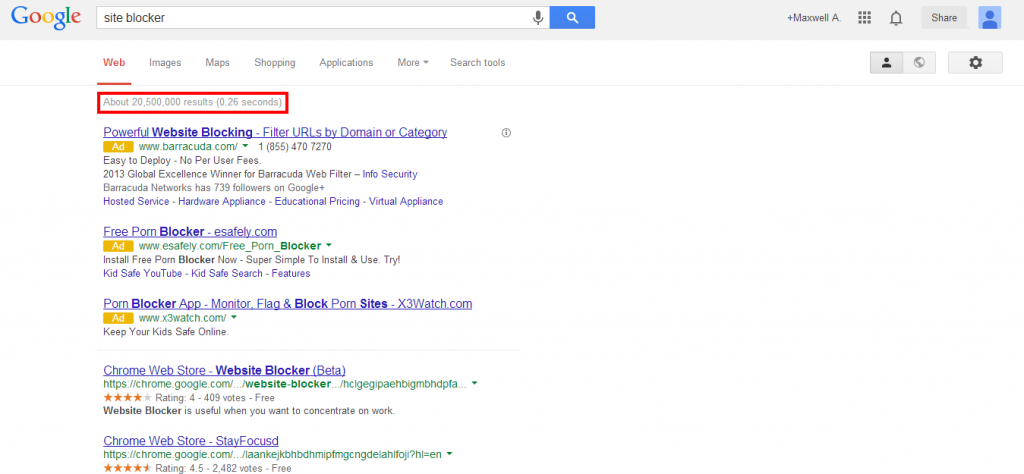Viewport: 1024px width, 474px height.
Task: Click the About 20,500,000 results text
Action: point(193,102)
